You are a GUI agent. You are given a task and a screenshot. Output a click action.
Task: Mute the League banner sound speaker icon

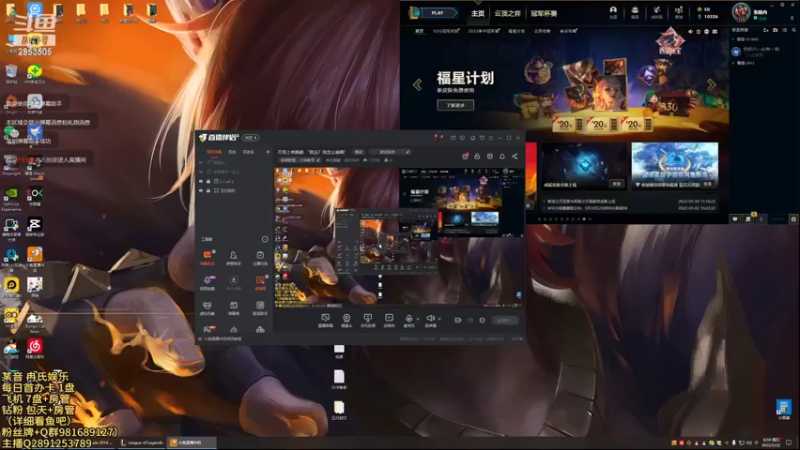click(691, 32)
